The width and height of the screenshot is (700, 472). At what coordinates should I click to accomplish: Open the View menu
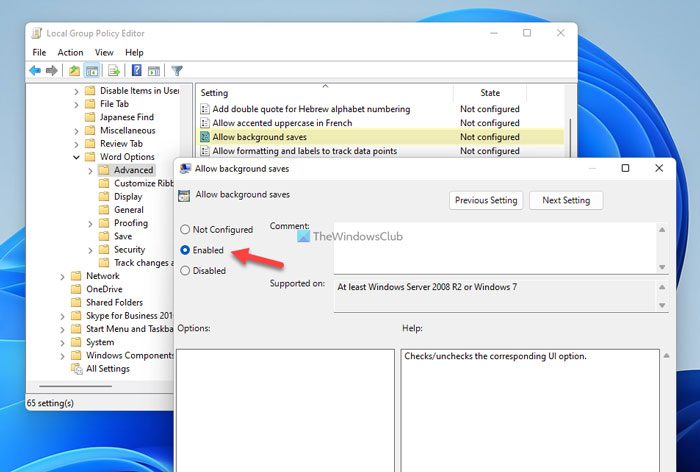[x=104, y=53]
